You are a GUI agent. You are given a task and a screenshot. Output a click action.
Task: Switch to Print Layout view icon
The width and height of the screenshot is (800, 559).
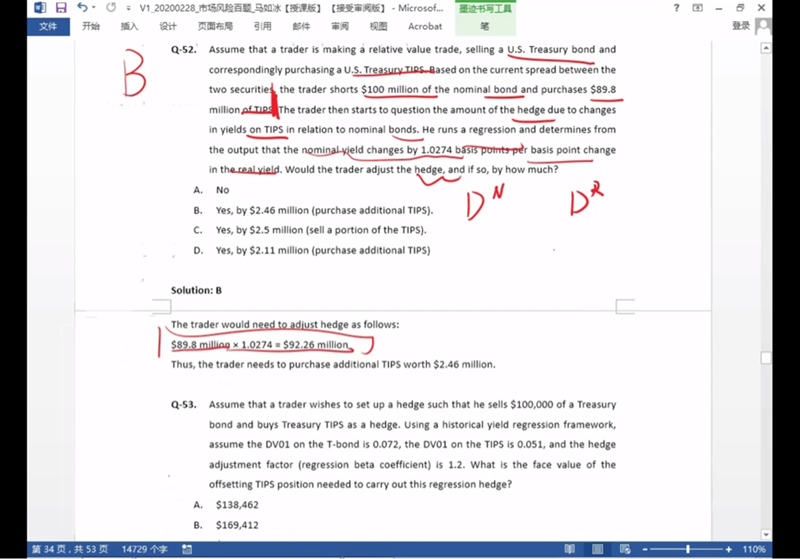[598, 549]
